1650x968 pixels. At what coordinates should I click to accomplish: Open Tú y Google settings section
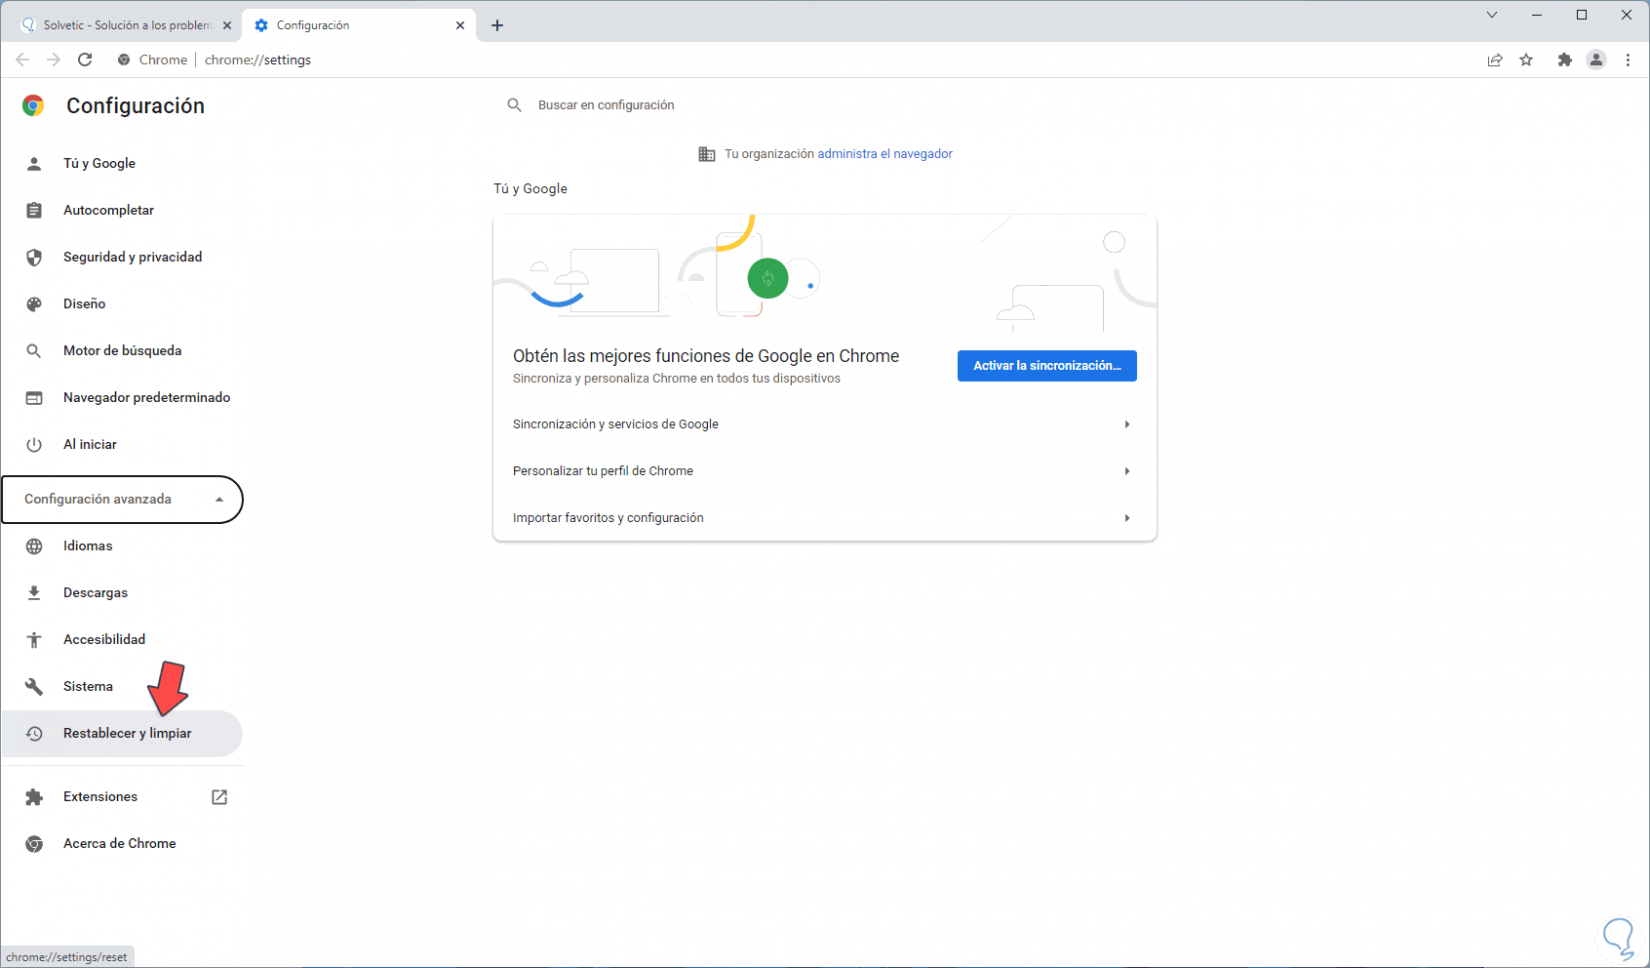[x=122, y=164]
